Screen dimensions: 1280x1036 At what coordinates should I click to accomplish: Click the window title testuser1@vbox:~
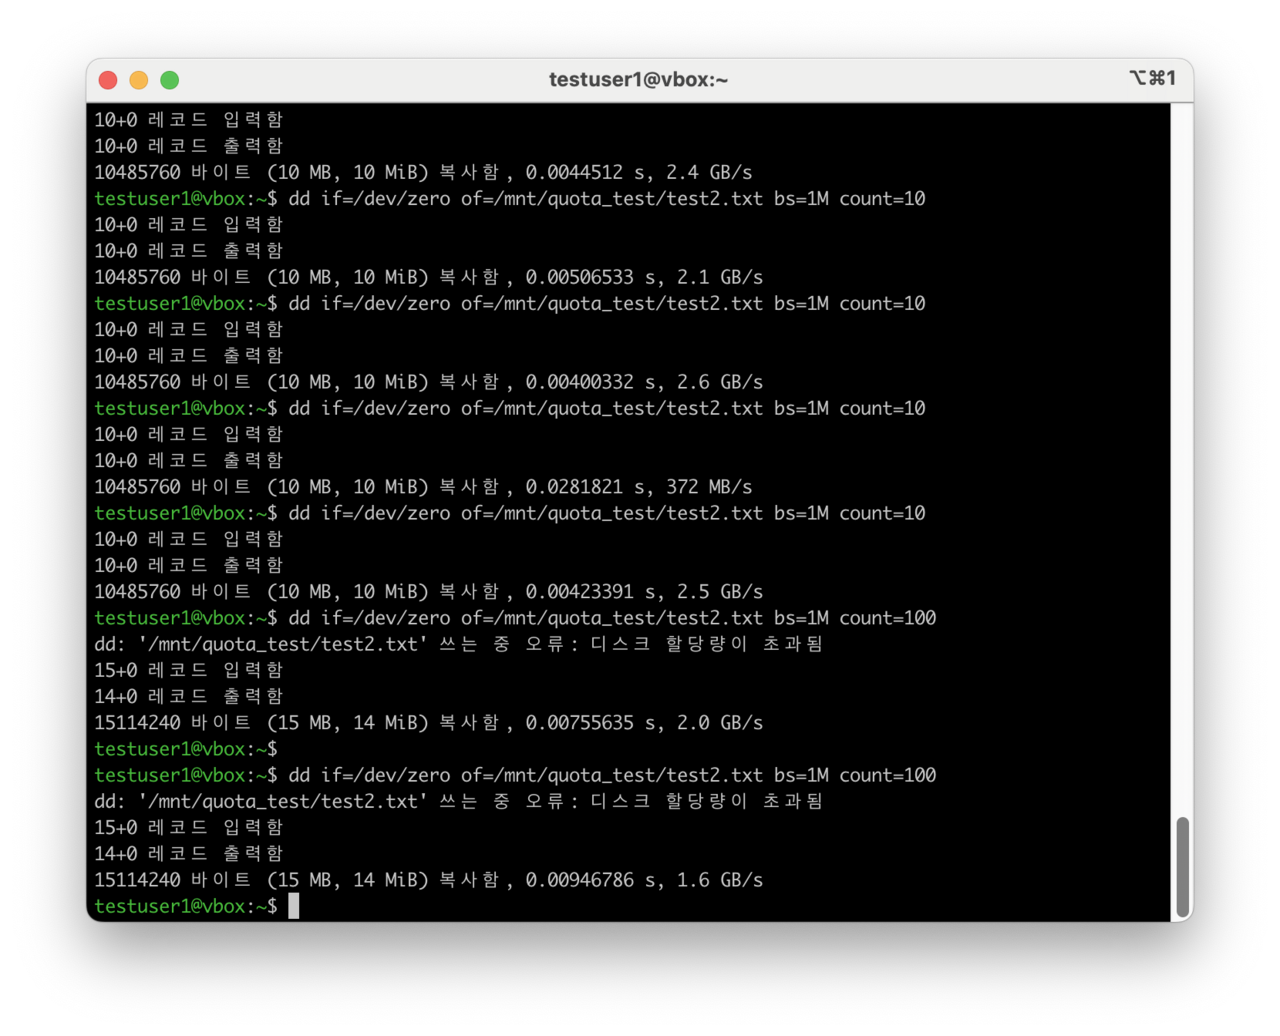pyautogui.click(x=639, y=80)
